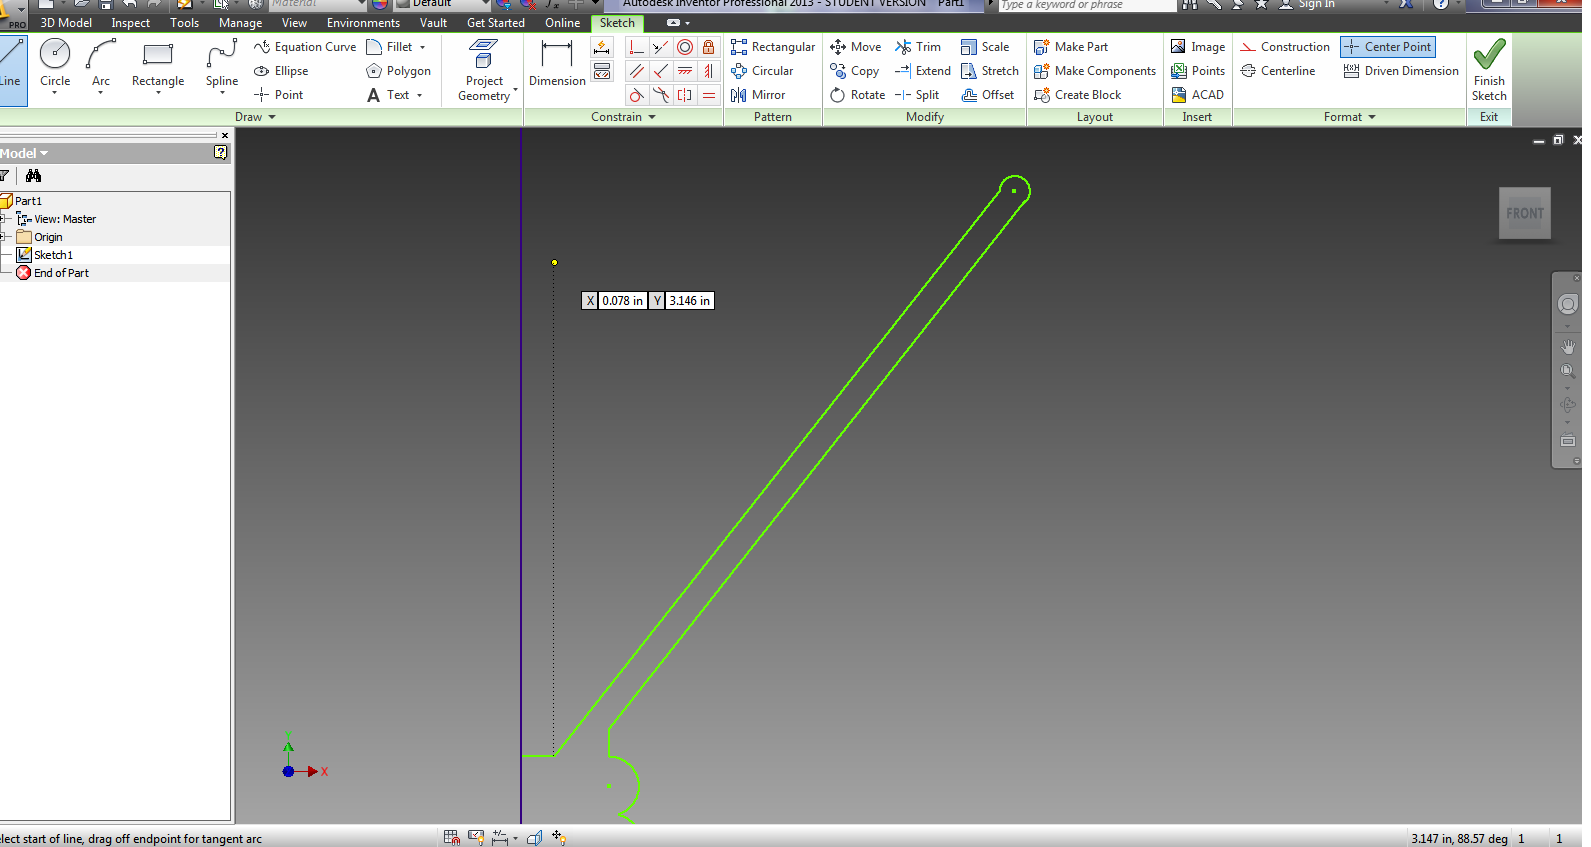
Task: Select the Offset tool
Action: point(988,95)
